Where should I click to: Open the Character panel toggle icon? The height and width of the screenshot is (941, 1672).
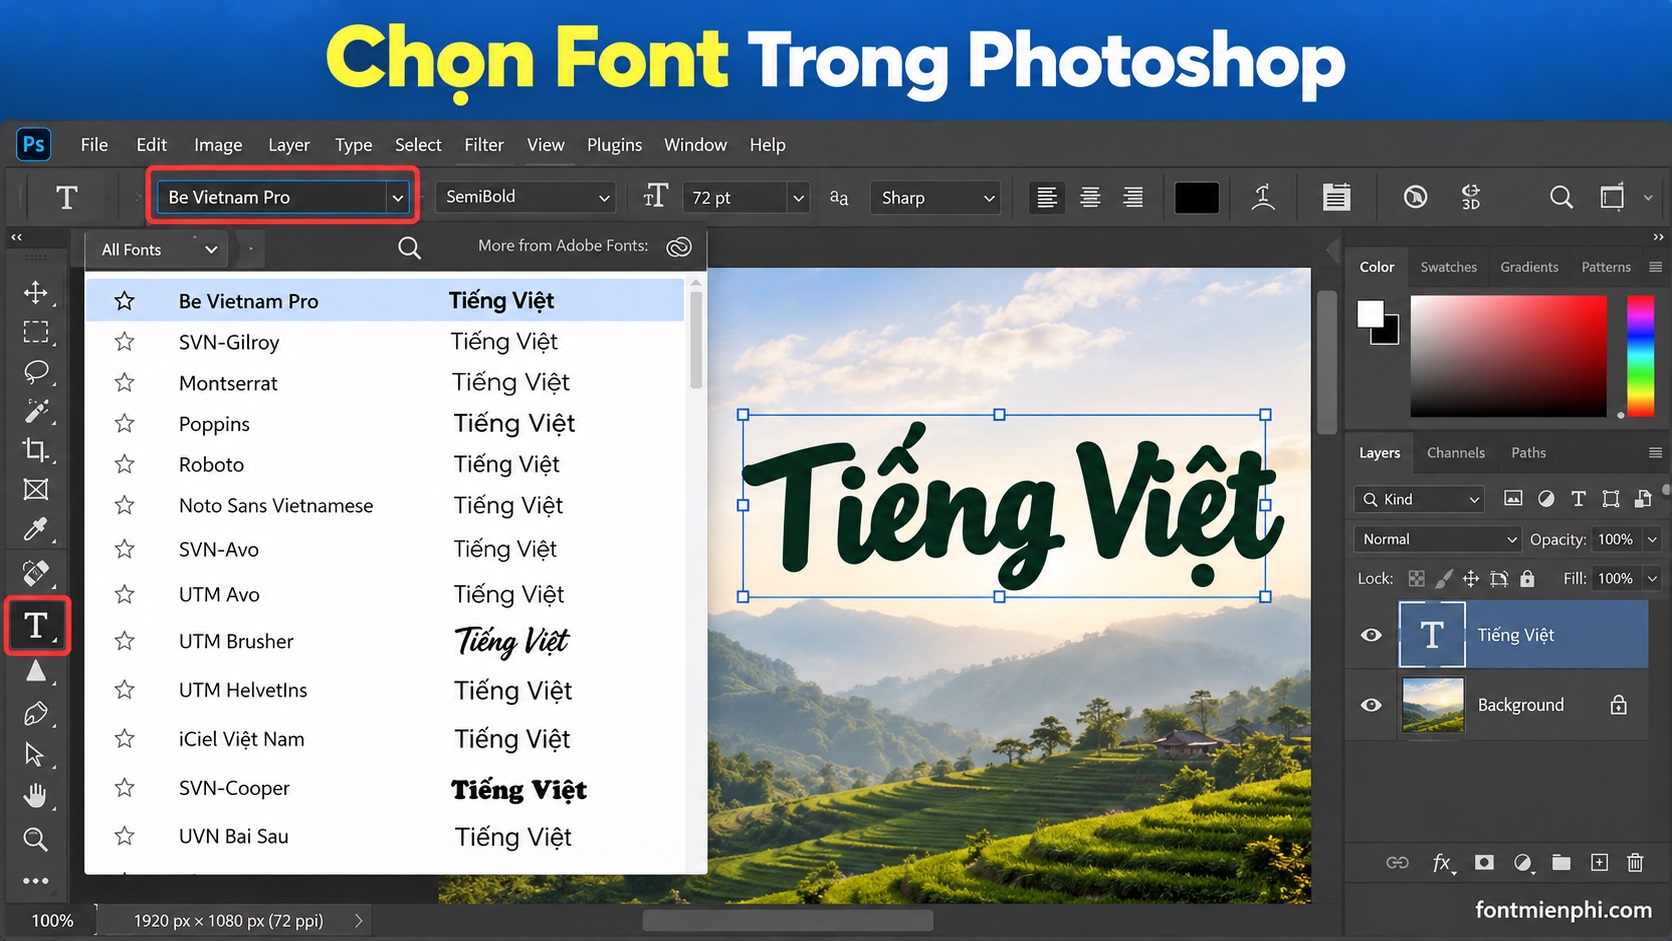click(1337, 198)
